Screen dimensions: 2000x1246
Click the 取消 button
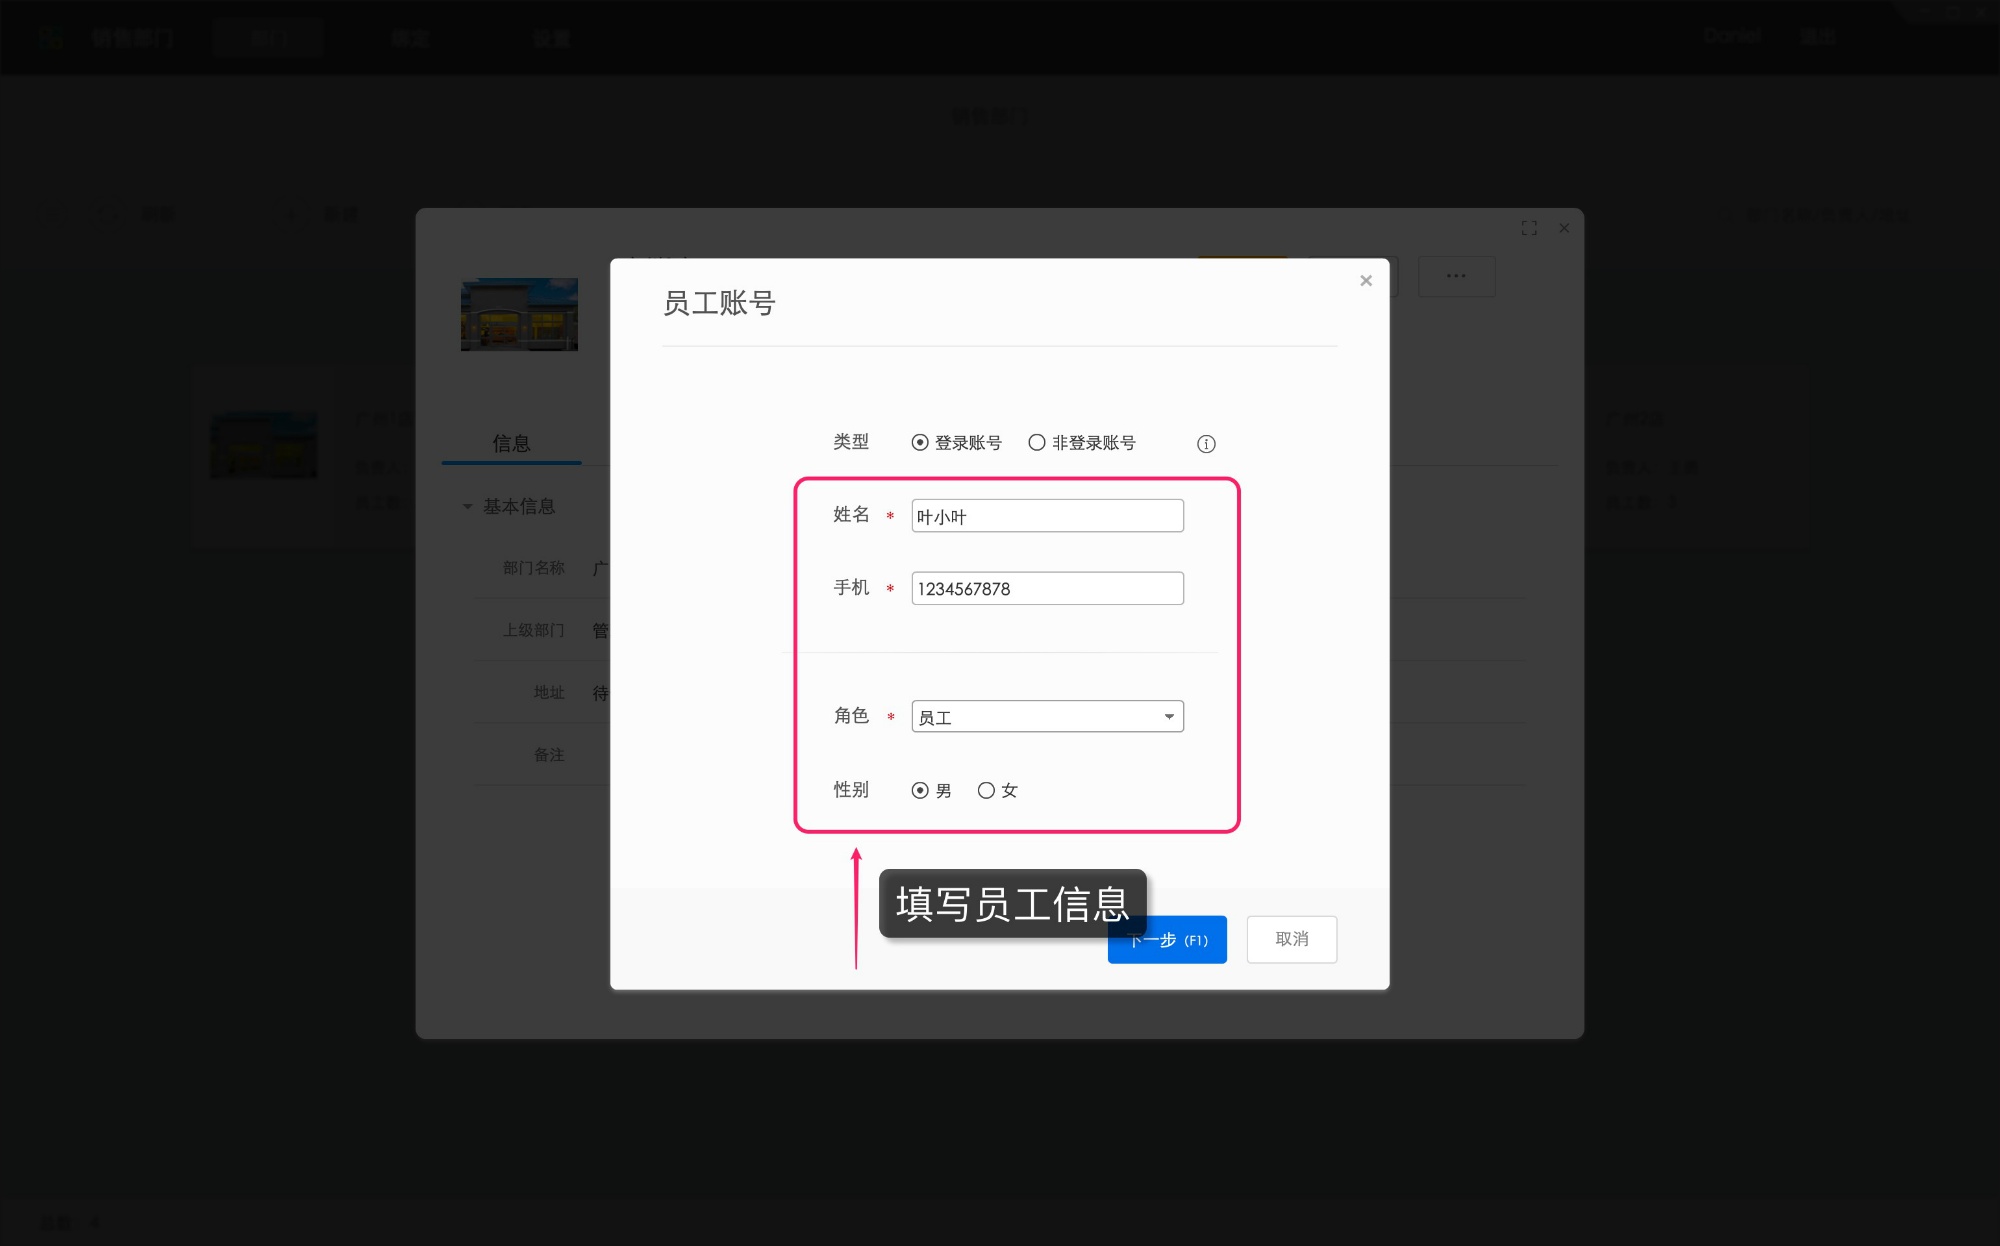point(1291,939)
